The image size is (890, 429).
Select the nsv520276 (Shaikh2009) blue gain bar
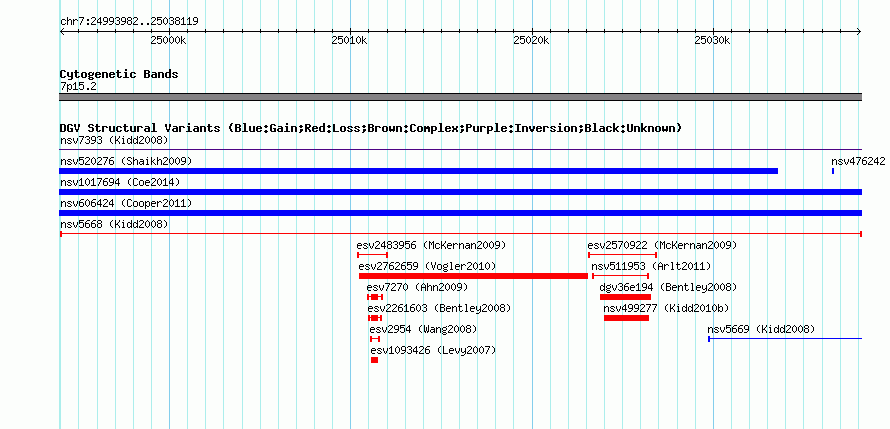pyautogui.click(x=418, y=171)
